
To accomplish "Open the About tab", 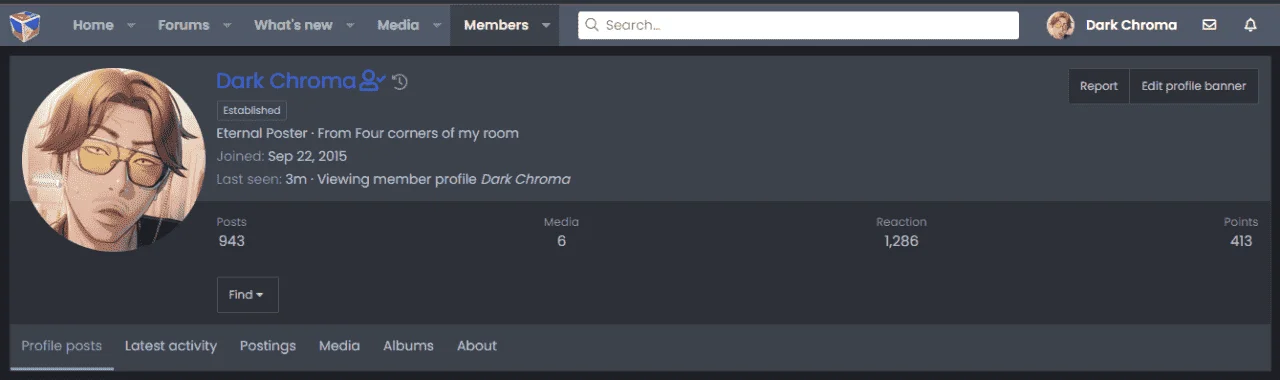I will (477, 346).
